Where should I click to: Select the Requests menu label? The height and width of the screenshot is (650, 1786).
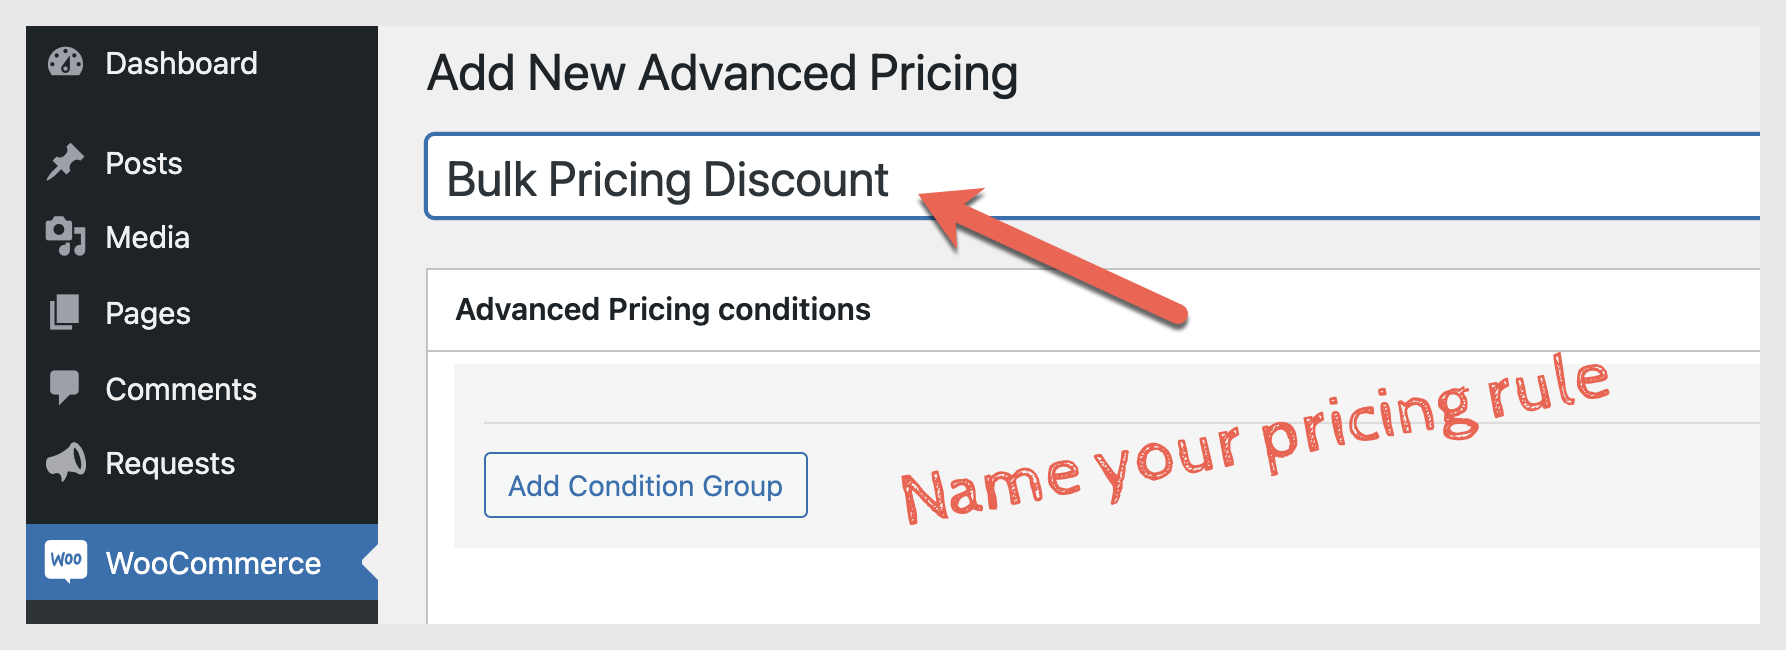(x=170, y=464)
